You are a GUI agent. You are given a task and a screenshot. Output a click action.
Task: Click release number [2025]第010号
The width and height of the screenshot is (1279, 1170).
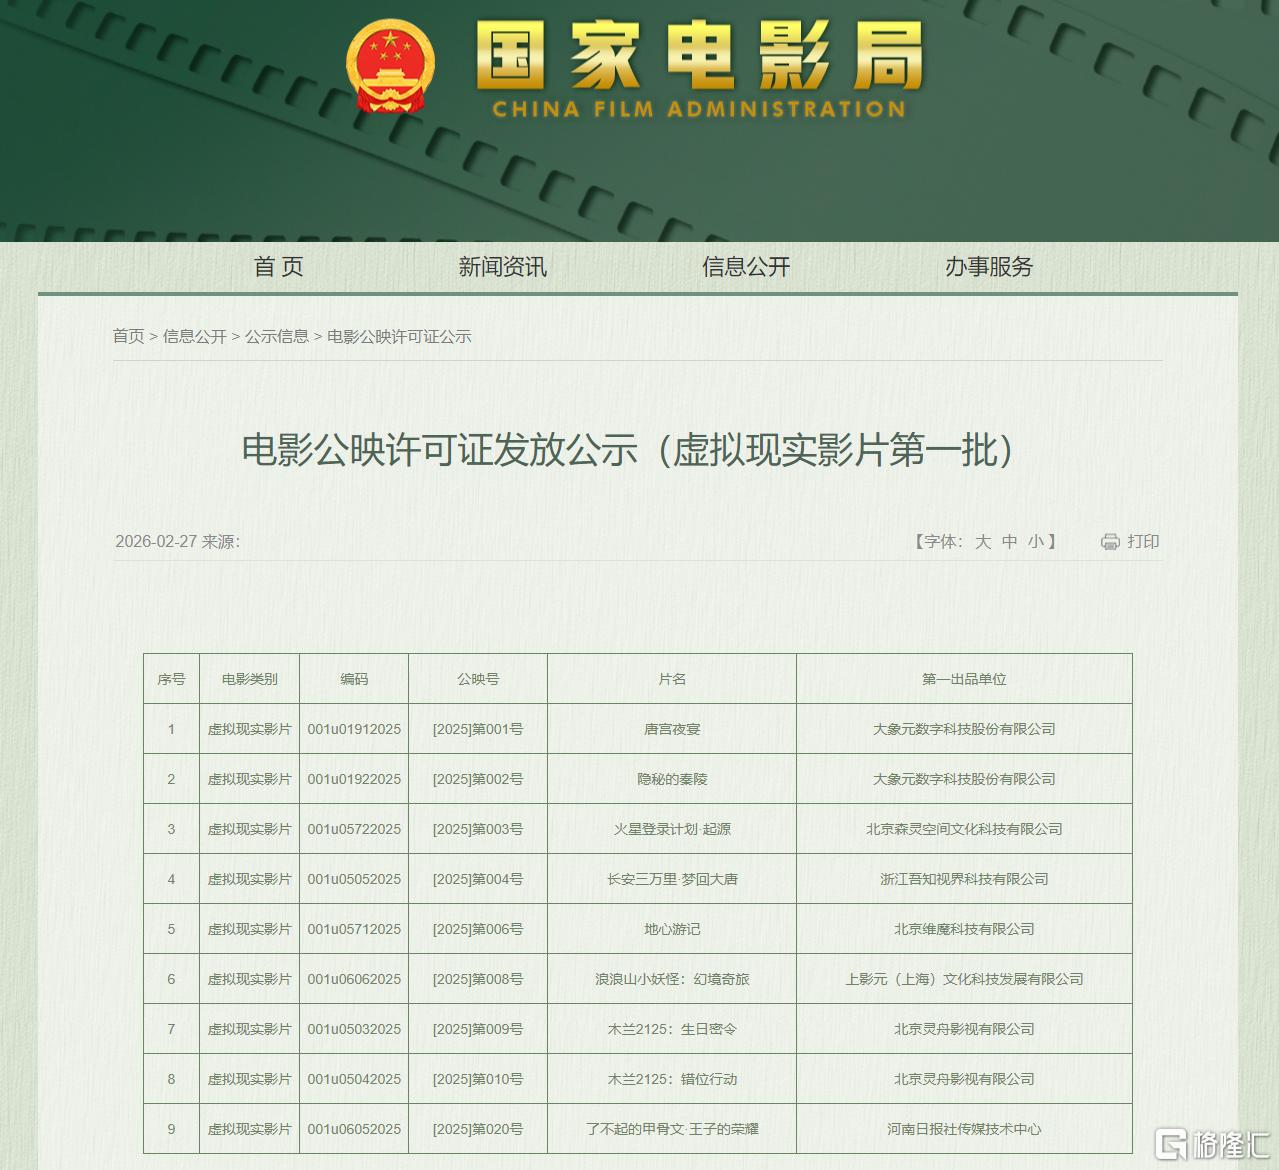(x=478, y=1079)
